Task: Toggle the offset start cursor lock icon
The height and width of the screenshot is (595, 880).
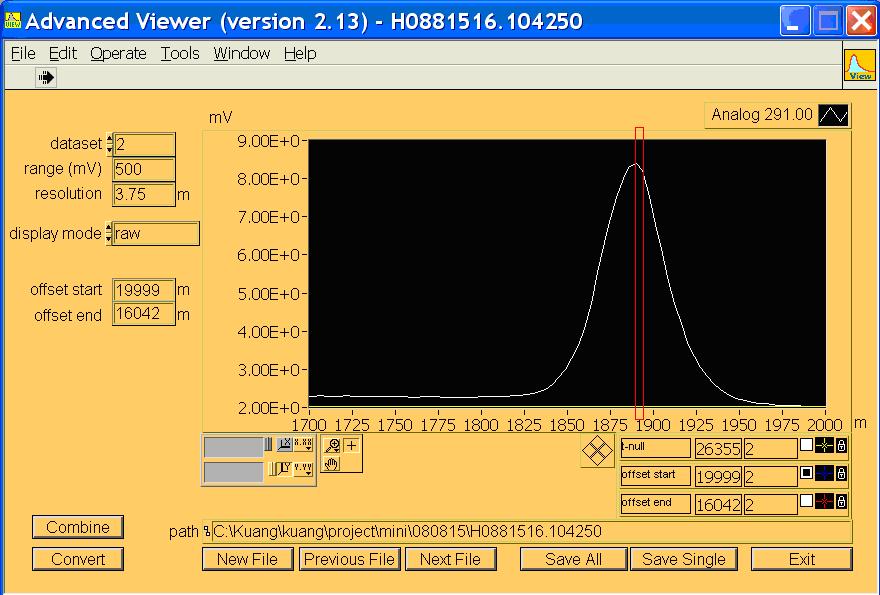Action: pyautogui.click(x=841, y=473)
